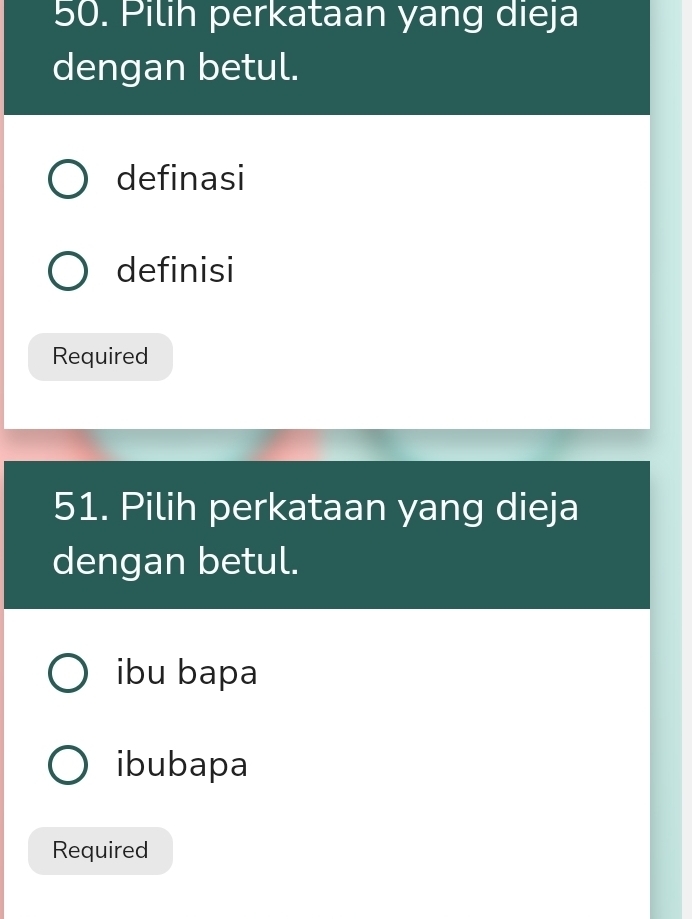Click the "definasi" answer label text
692x919 pixels.
click(180, 179)
